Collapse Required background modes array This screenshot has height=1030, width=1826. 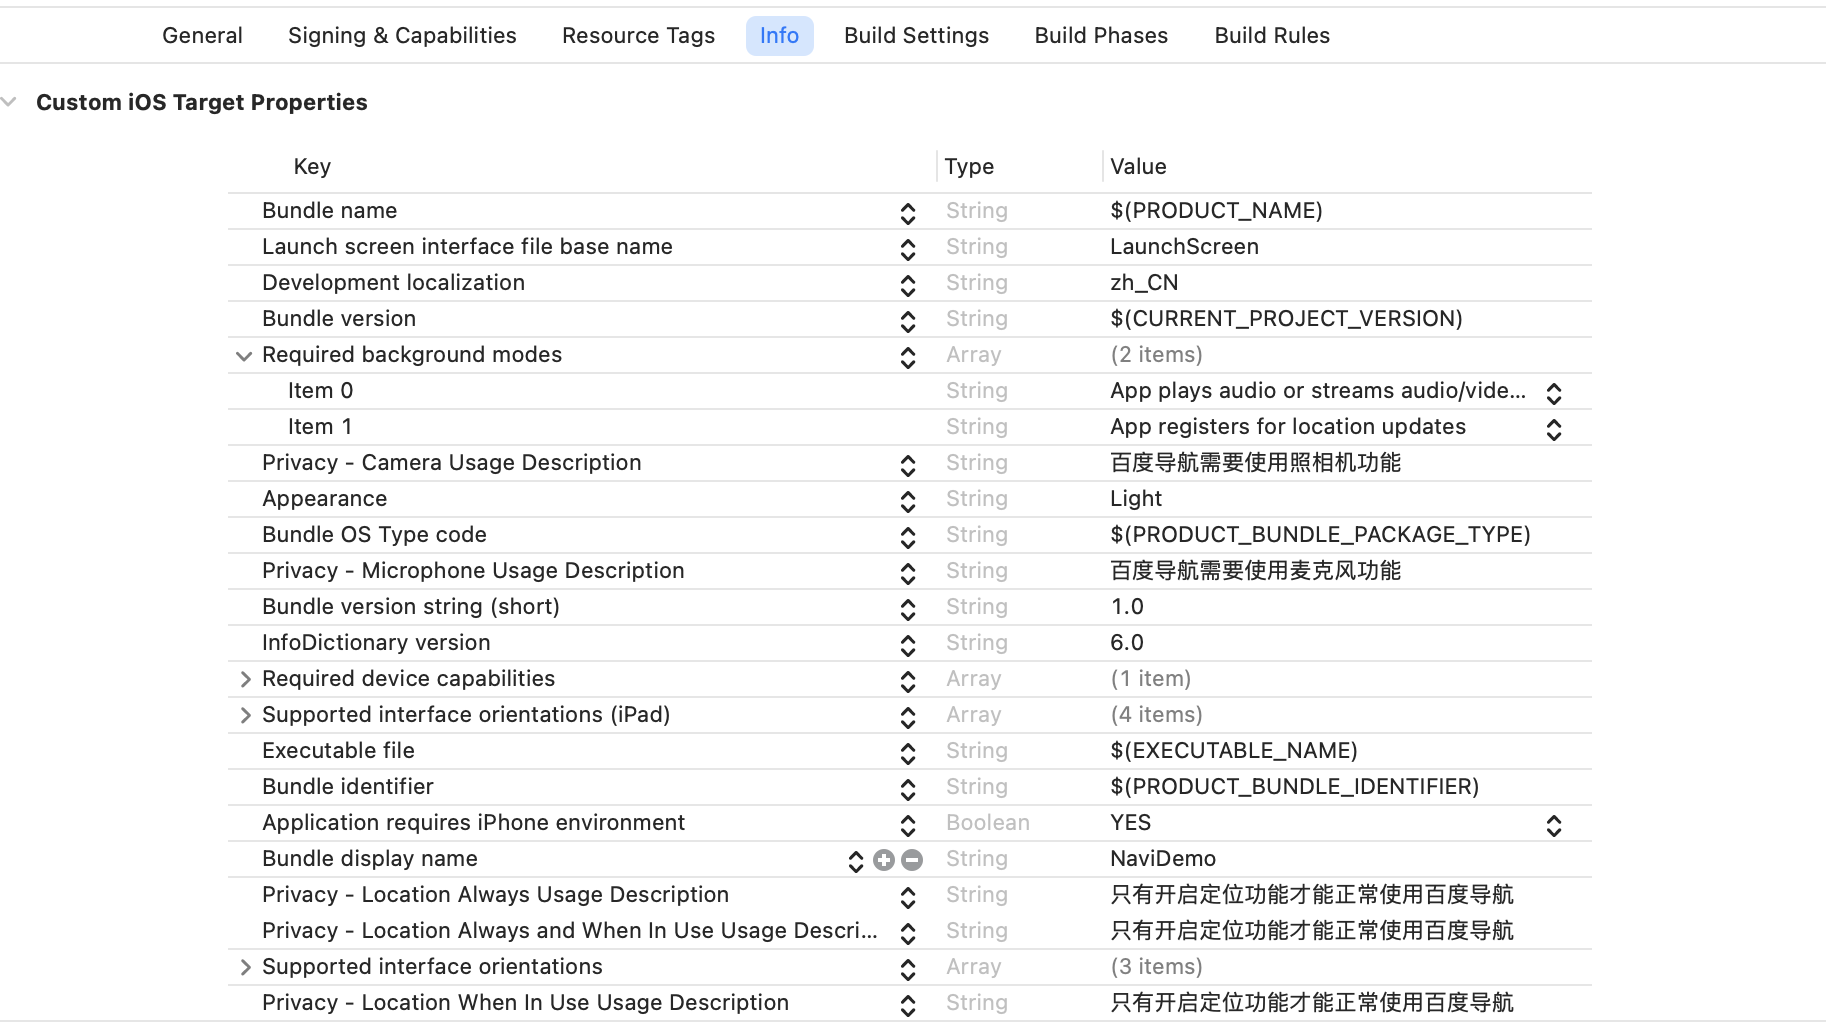[244, 356]
